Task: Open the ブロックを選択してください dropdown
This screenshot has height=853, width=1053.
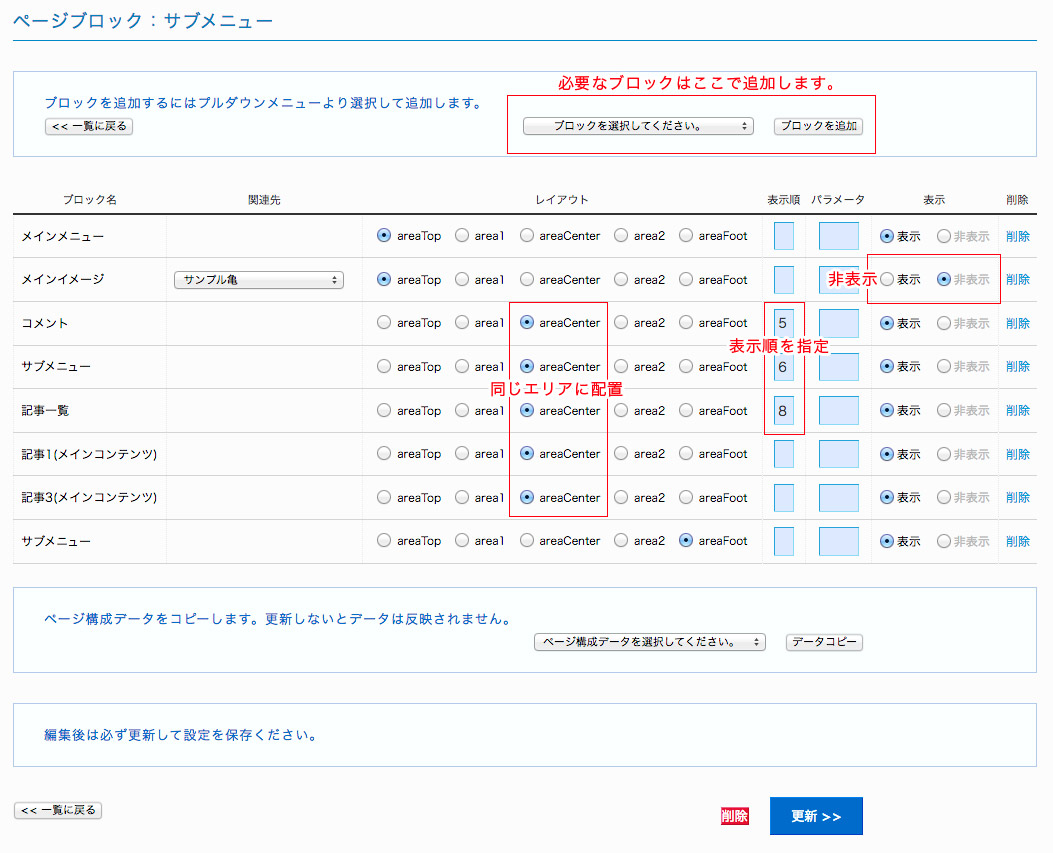Action: click(x=638, y=126)
